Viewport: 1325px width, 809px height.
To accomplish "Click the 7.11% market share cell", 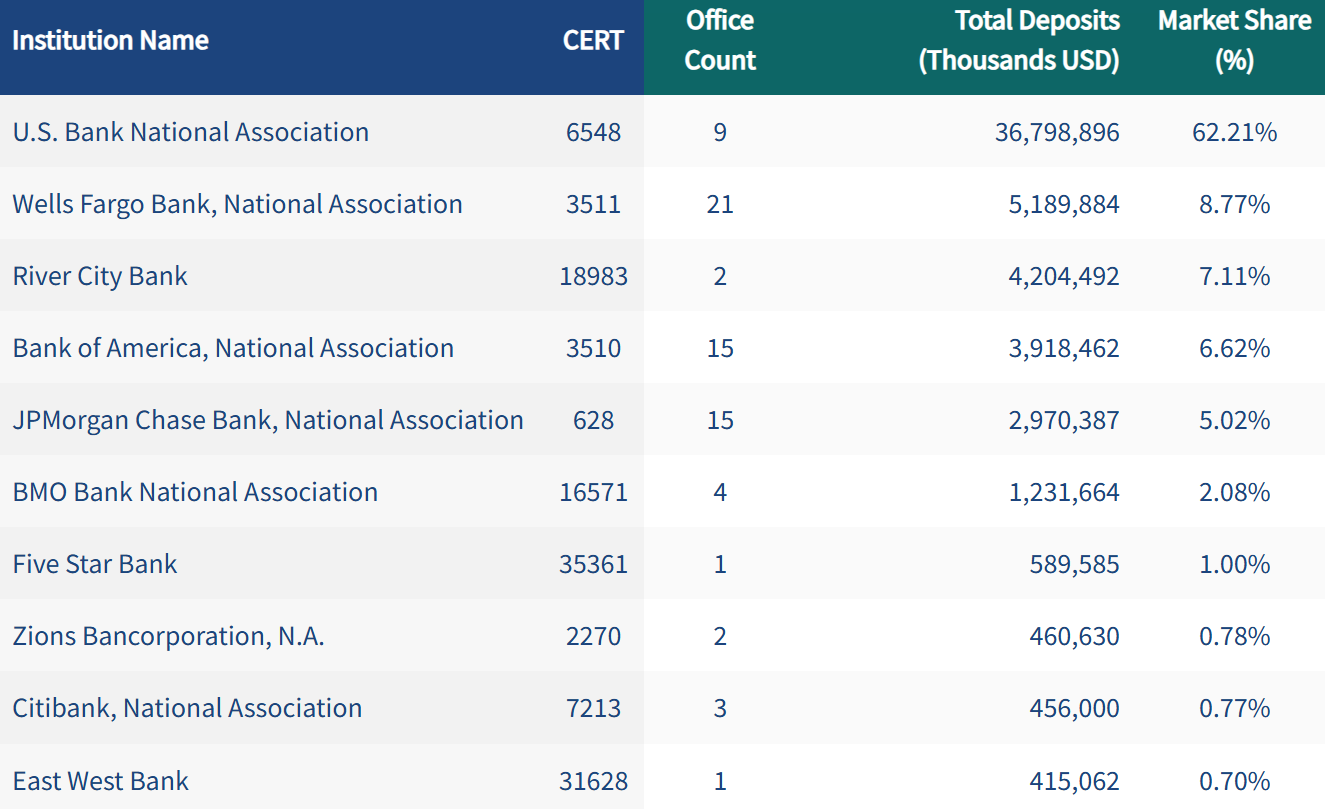I will click(1235, 276).
